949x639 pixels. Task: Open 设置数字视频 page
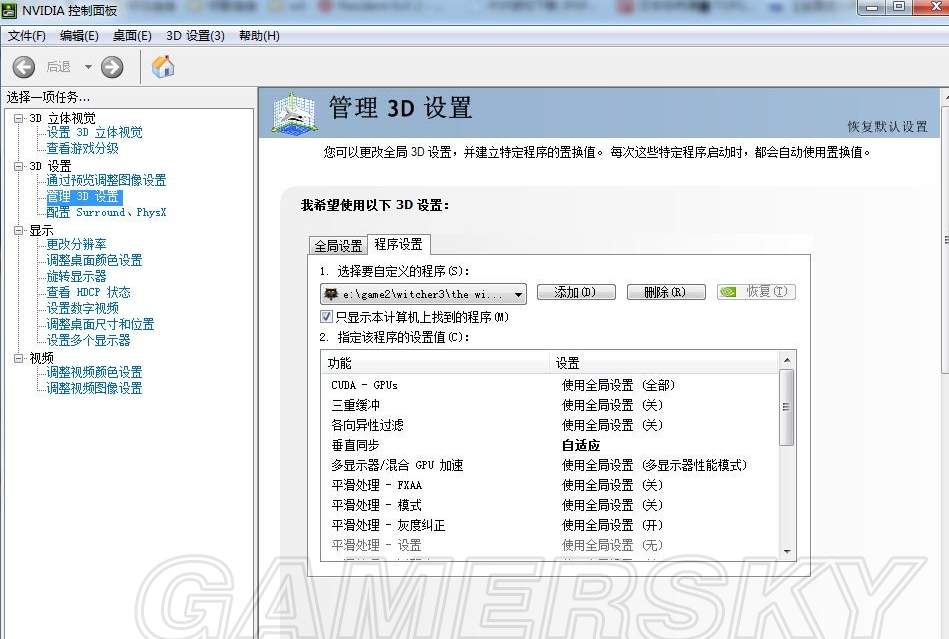[x=82, y=309]
